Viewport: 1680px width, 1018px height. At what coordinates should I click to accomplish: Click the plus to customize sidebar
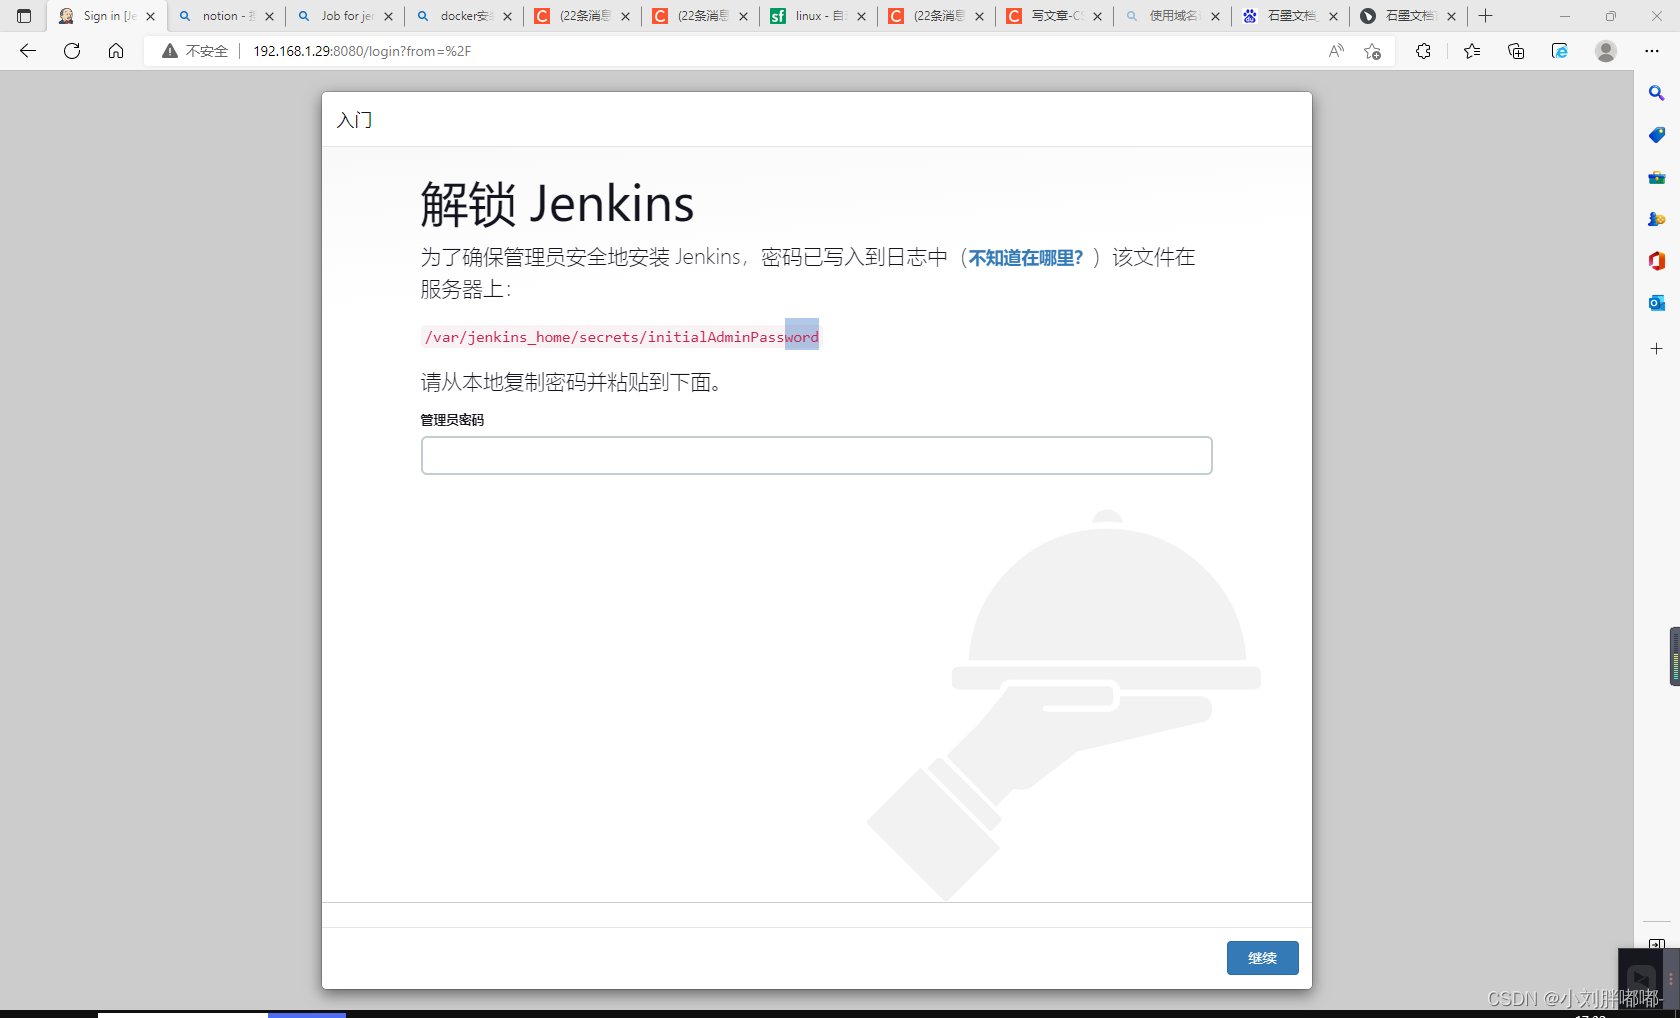pyautogui.click(x=1656, y=348)
